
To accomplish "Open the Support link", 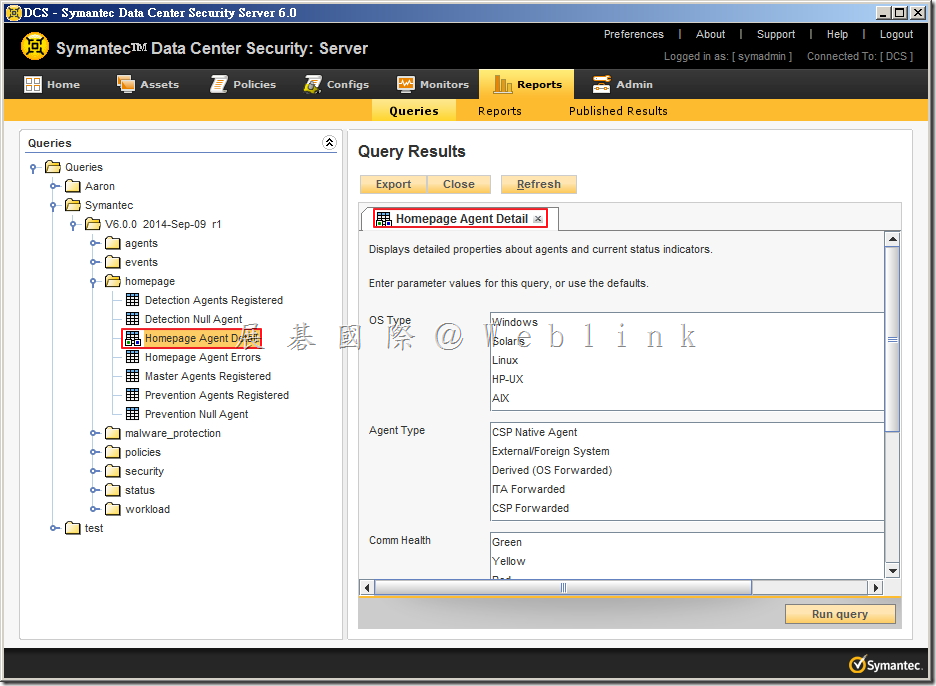I will coord(775,34).
